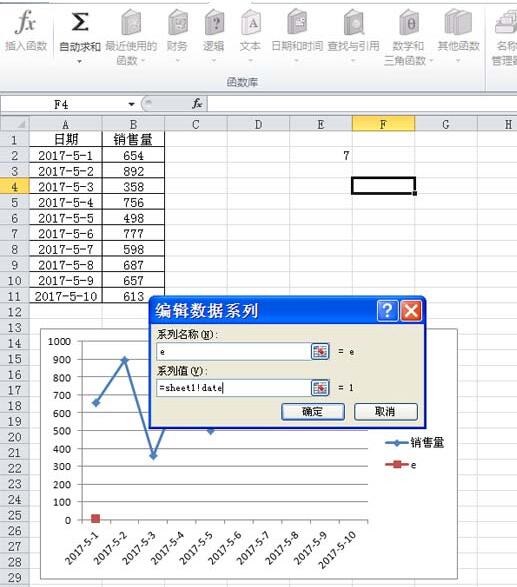Open Date and Time functions icon
The width and height of the screenshot is (517, 587).
tap(297, 22)
